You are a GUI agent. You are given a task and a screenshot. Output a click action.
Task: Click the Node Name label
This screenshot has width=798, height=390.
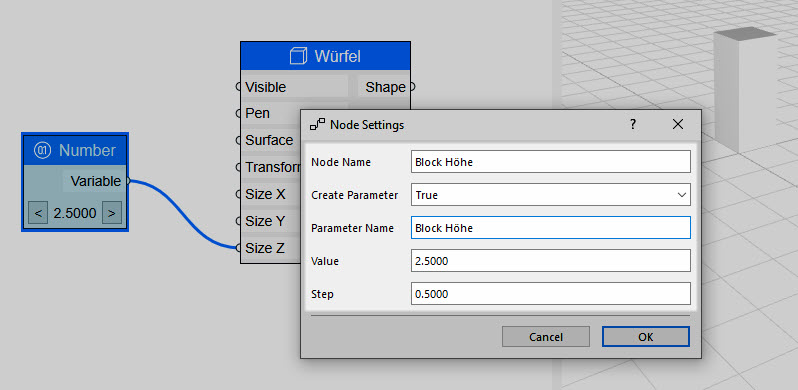click(x=341, y=162)
